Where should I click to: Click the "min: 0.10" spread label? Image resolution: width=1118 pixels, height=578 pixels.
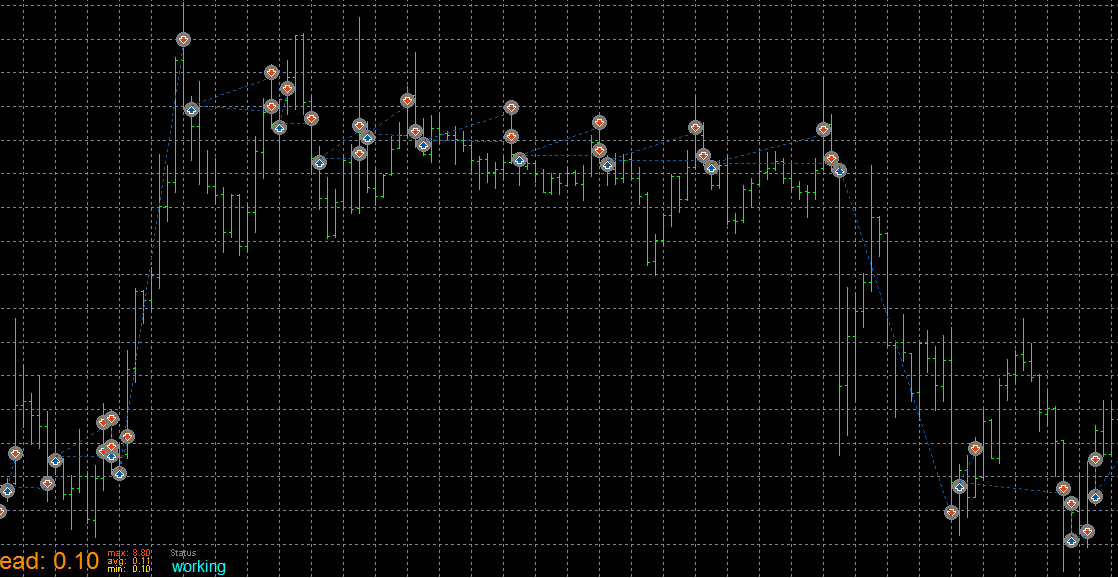coord(129,568)
